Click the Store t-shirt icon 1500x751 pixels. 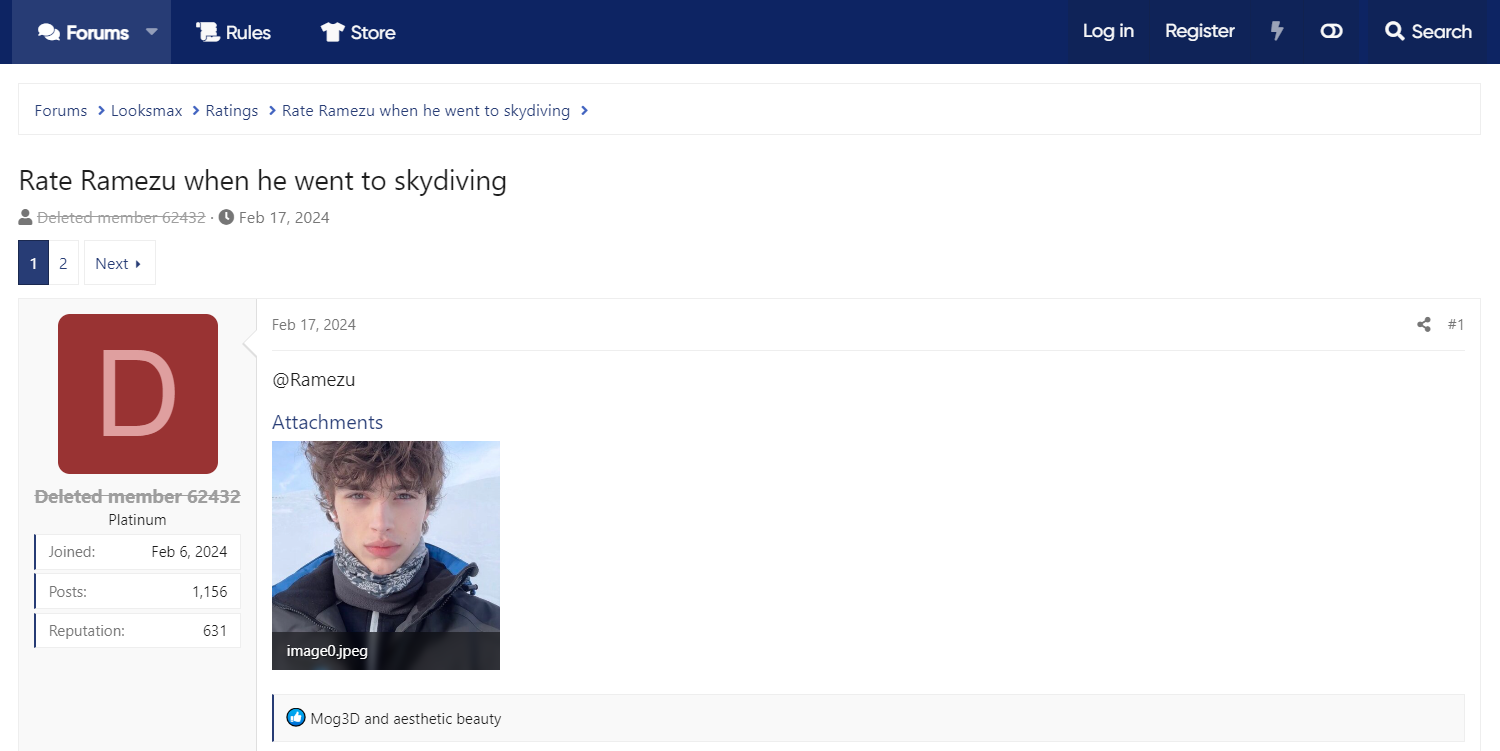pos(333,32)
